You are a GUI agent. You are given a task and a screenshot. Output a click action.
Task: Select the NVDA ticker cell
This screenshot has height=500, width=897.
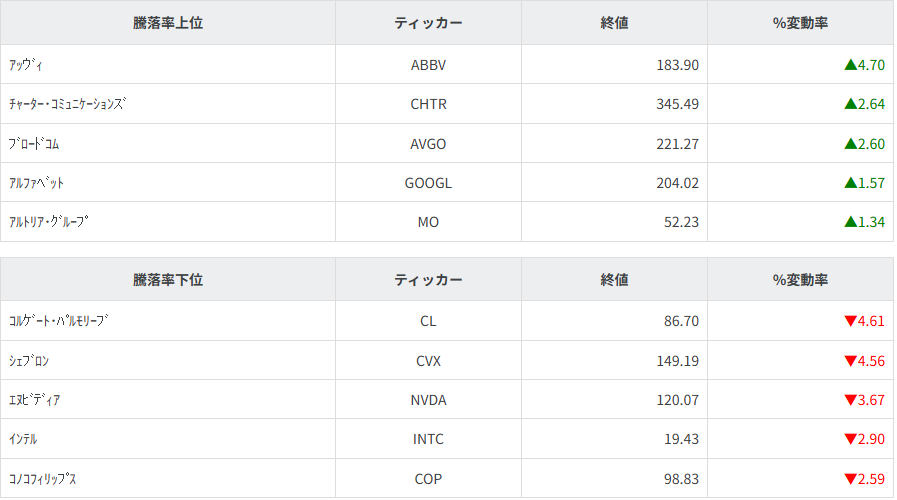coord(428,400)
